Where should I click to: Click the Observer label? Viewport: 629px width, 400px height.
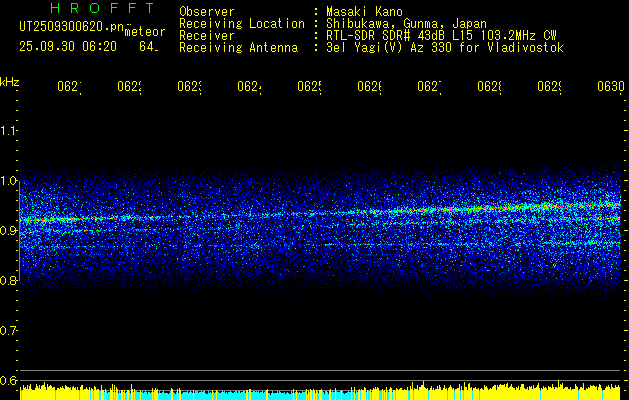coord(207,12)
